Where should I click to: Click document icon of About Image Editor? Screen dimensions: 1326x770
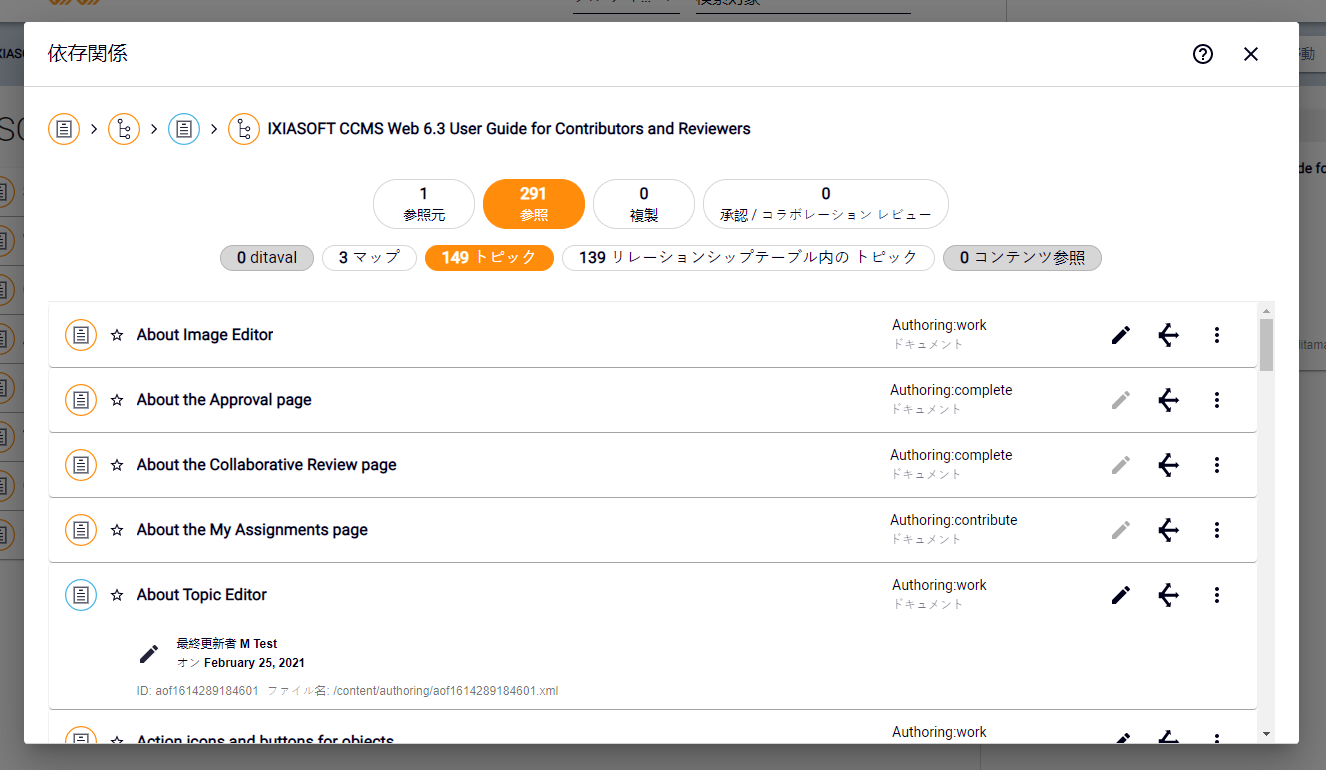click(x=81, y=335)
